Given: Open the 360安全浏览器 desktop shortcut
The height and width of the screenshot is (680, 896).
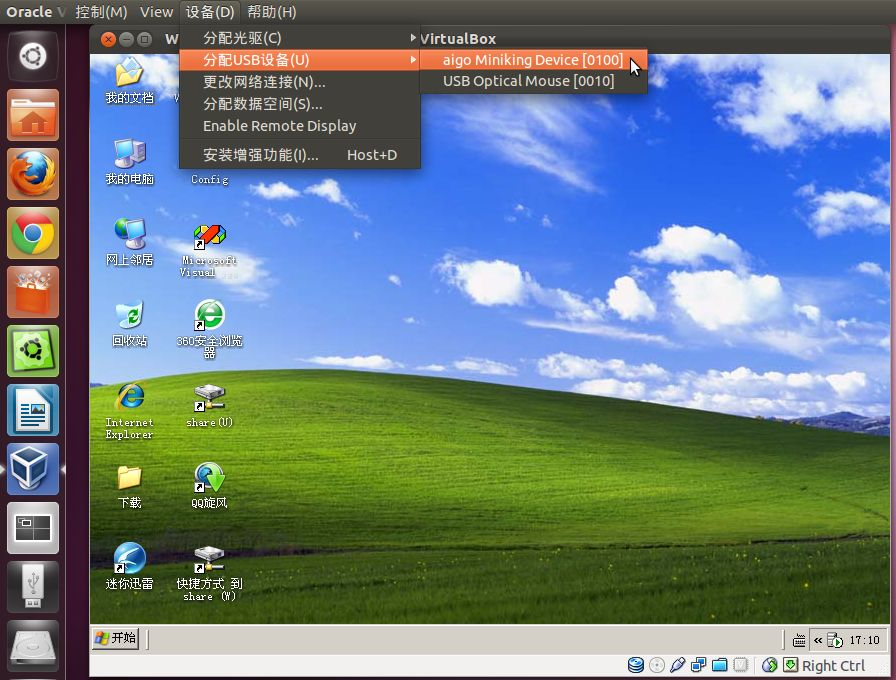Looking at the screenshot, I should click(209, 316).
